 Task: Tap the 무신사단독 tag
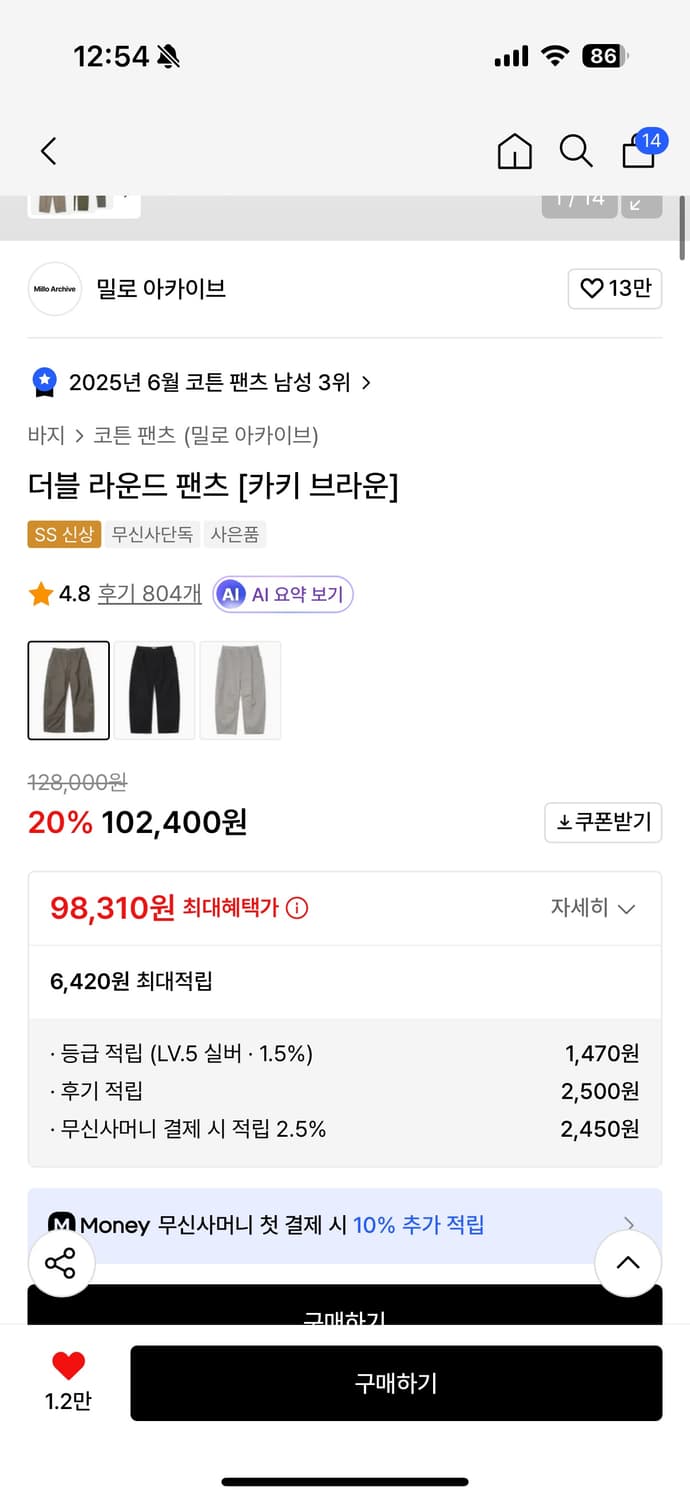[x=151, y=534]
